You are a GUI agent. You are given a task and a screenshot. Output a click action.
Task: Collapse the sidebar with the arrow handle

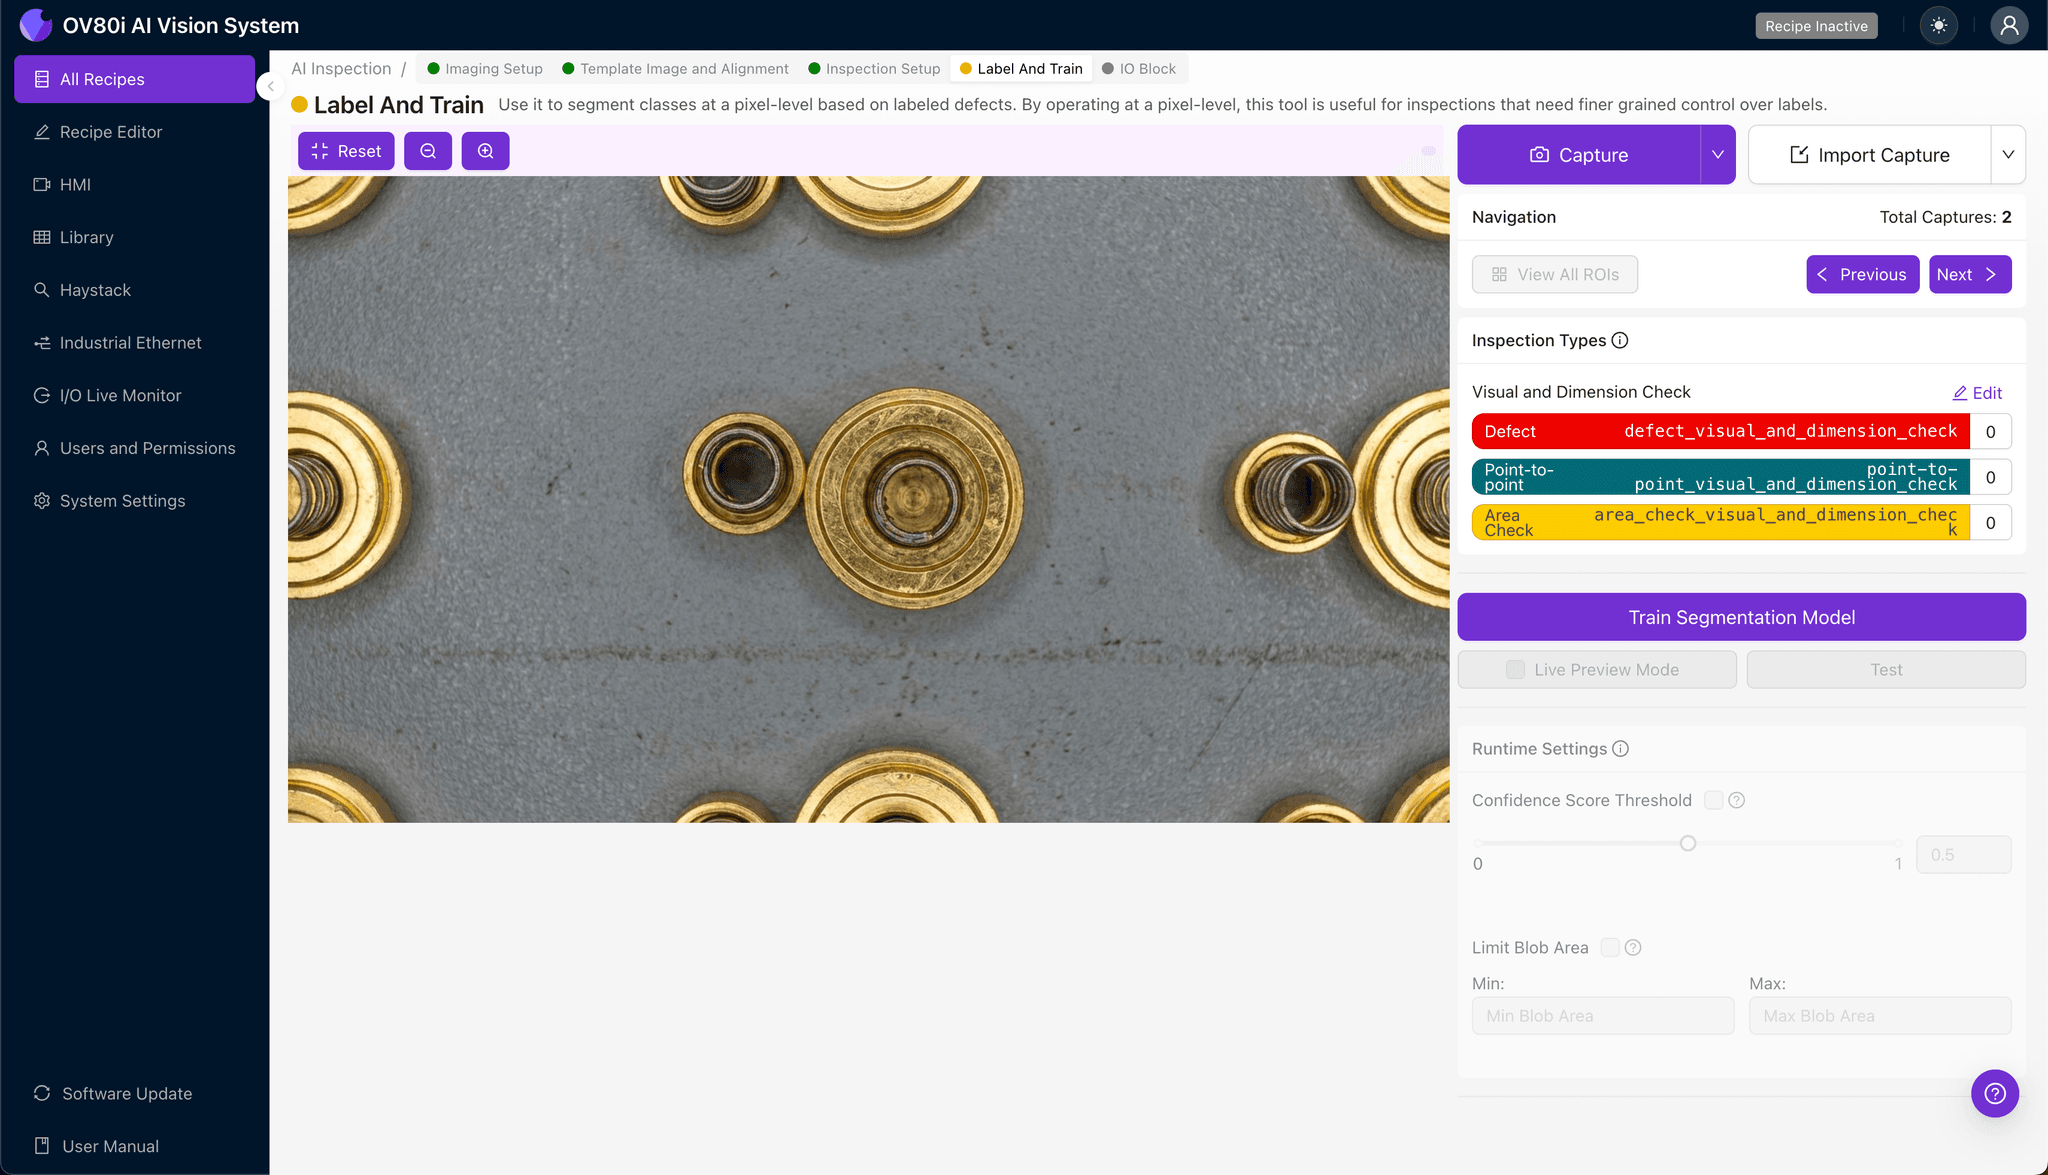point(269,86)
